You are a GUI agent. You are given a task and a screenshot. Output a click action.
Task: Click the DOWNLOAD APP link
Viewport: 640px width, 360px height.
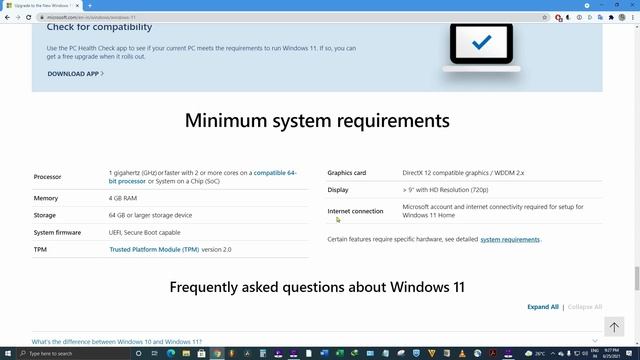pyautogui.click(x=76, y=74)
